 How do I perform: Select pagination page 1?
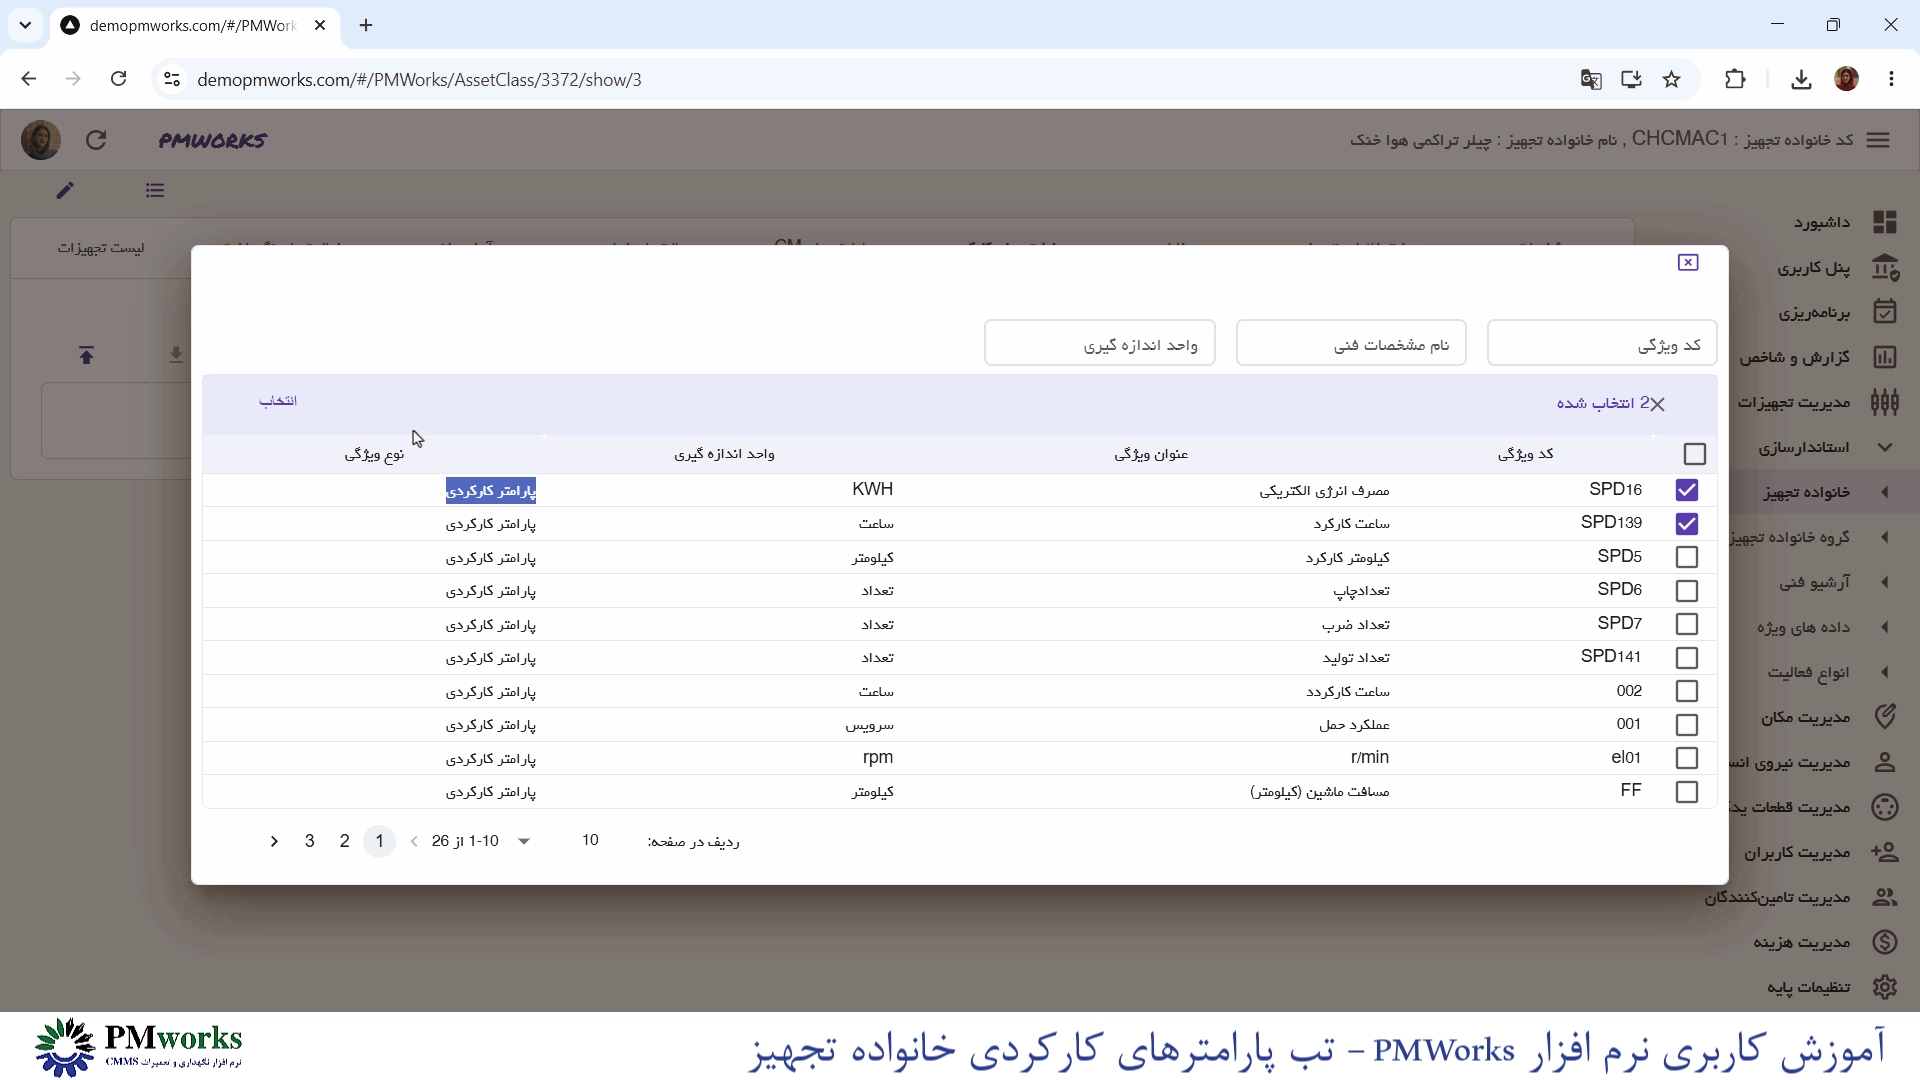coord(379,842)
